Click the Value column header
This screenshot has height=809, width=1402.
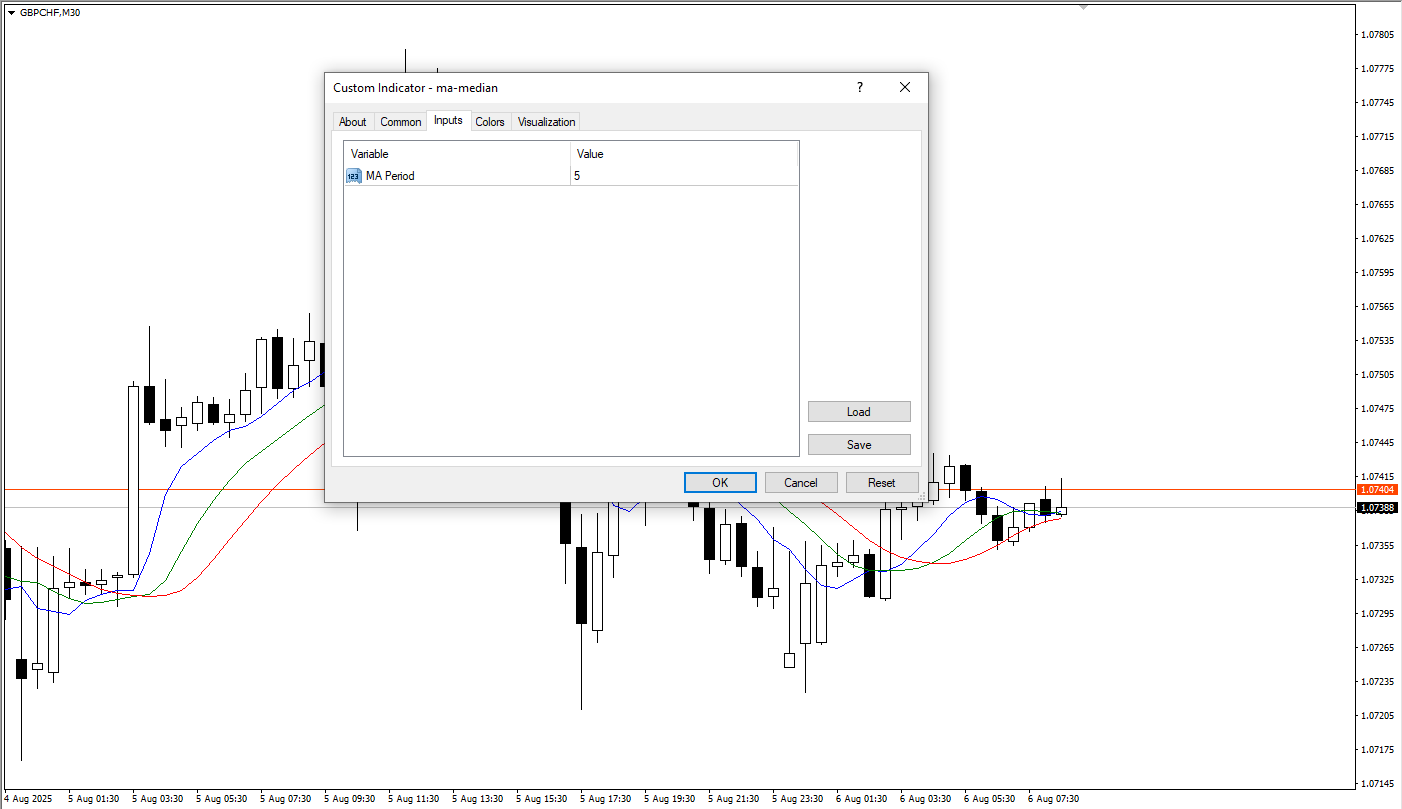click(684, 154)
